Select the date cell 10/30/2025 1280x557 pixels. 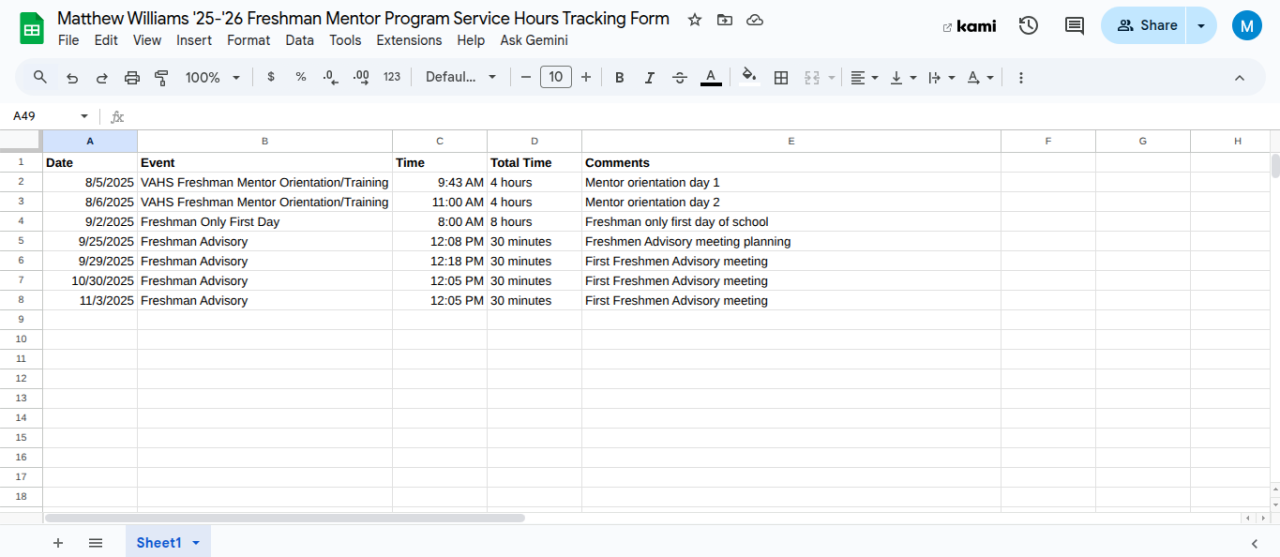(90, 281)
